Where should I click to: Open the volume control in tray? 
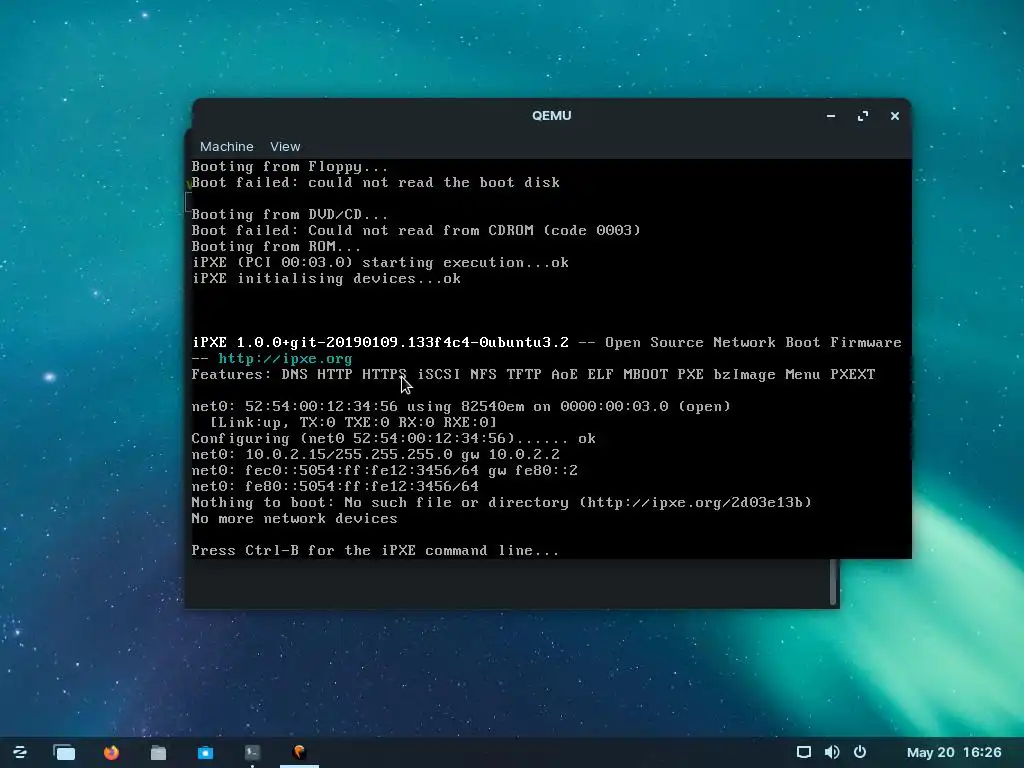[x=832, y=752]
